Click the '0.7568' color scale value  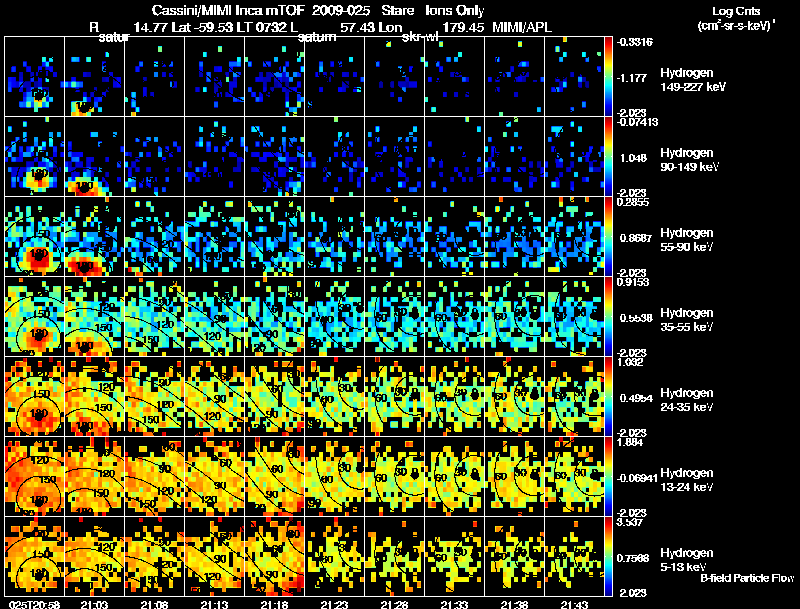[634, 559]
